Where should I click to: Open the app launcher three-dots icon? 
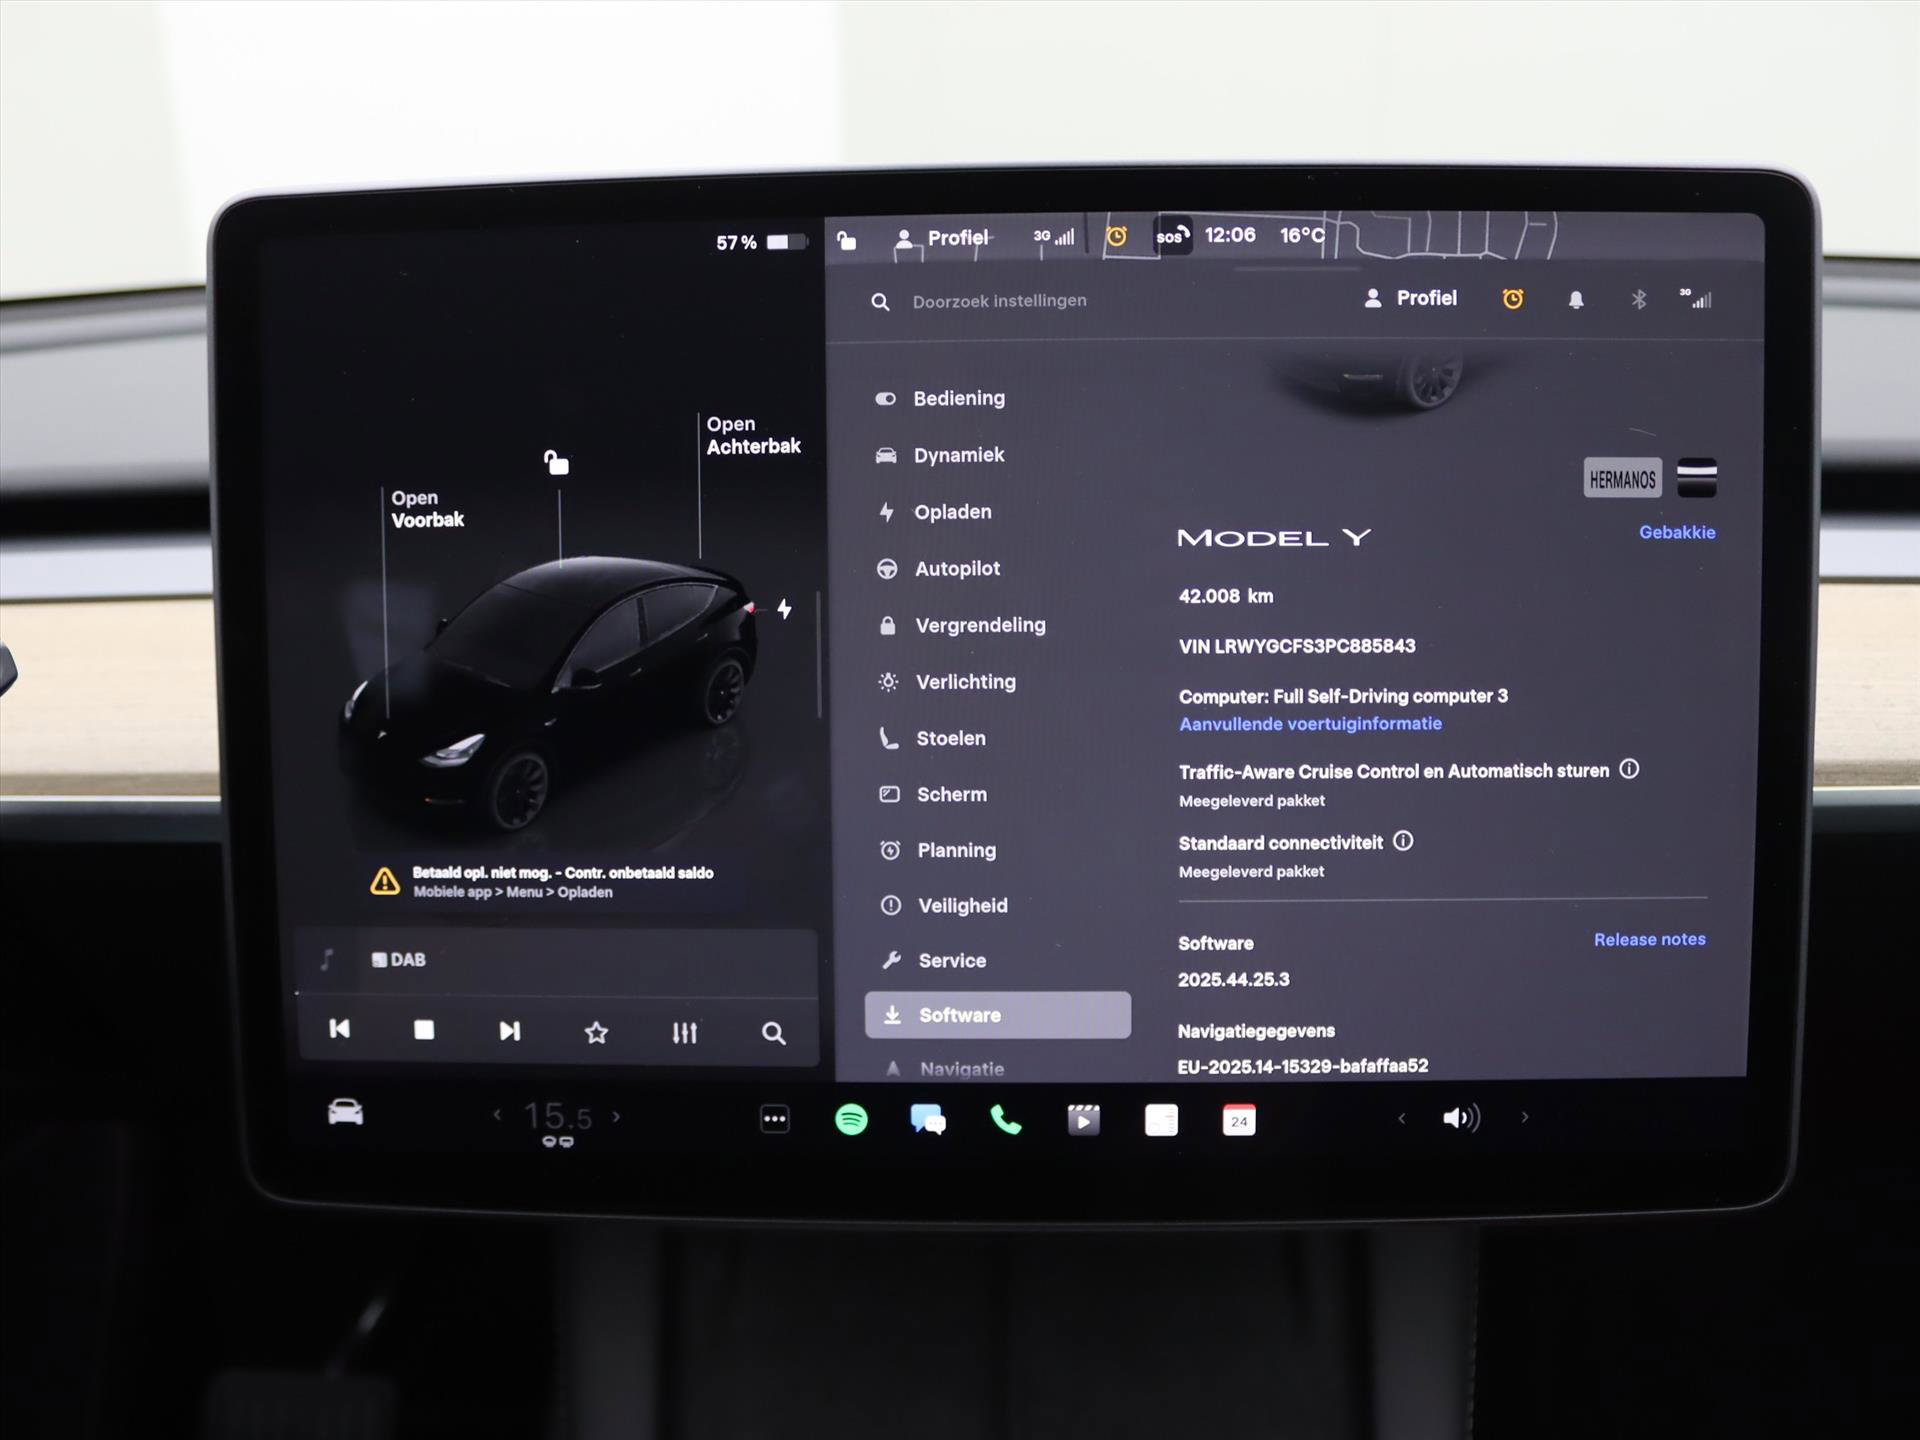[x=775, y=1119]
